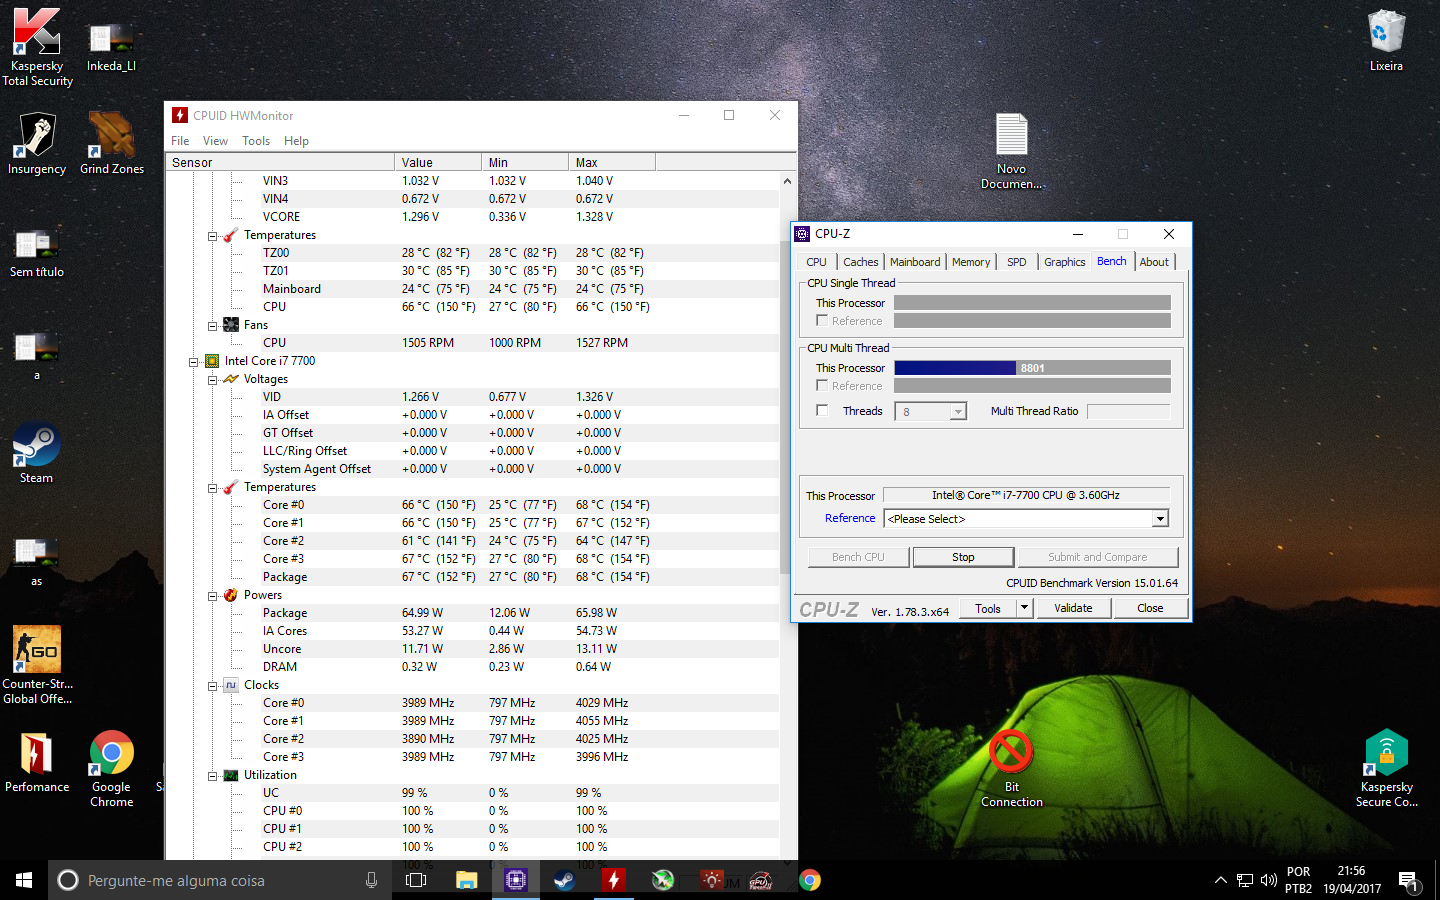Click the Close button in CPU-Z

point(1150,608)
